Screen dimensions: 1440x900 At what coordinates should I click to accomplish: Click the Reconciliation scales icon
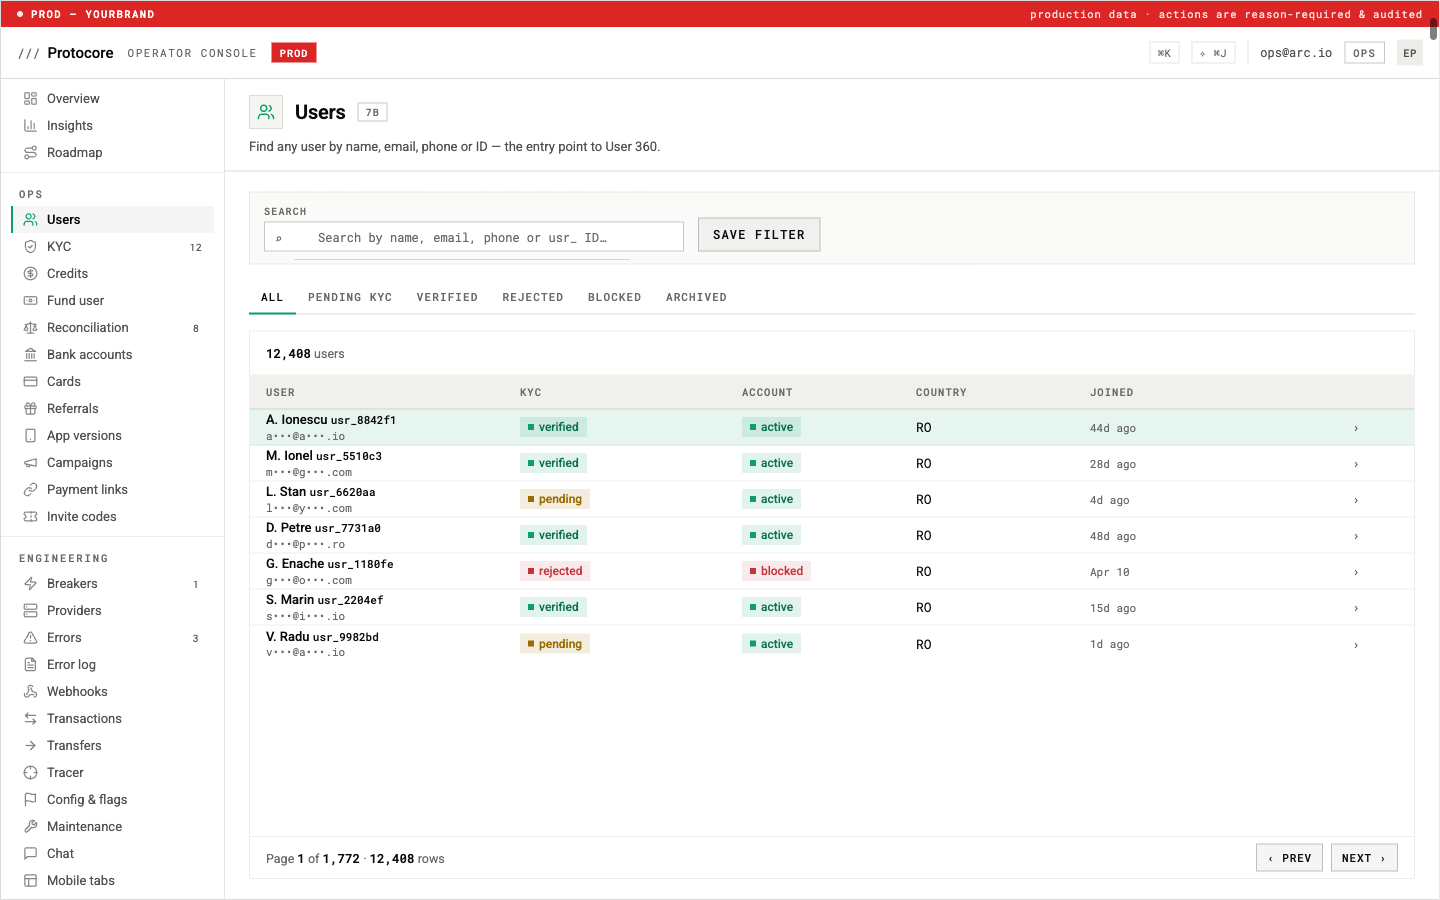point(30,328)
